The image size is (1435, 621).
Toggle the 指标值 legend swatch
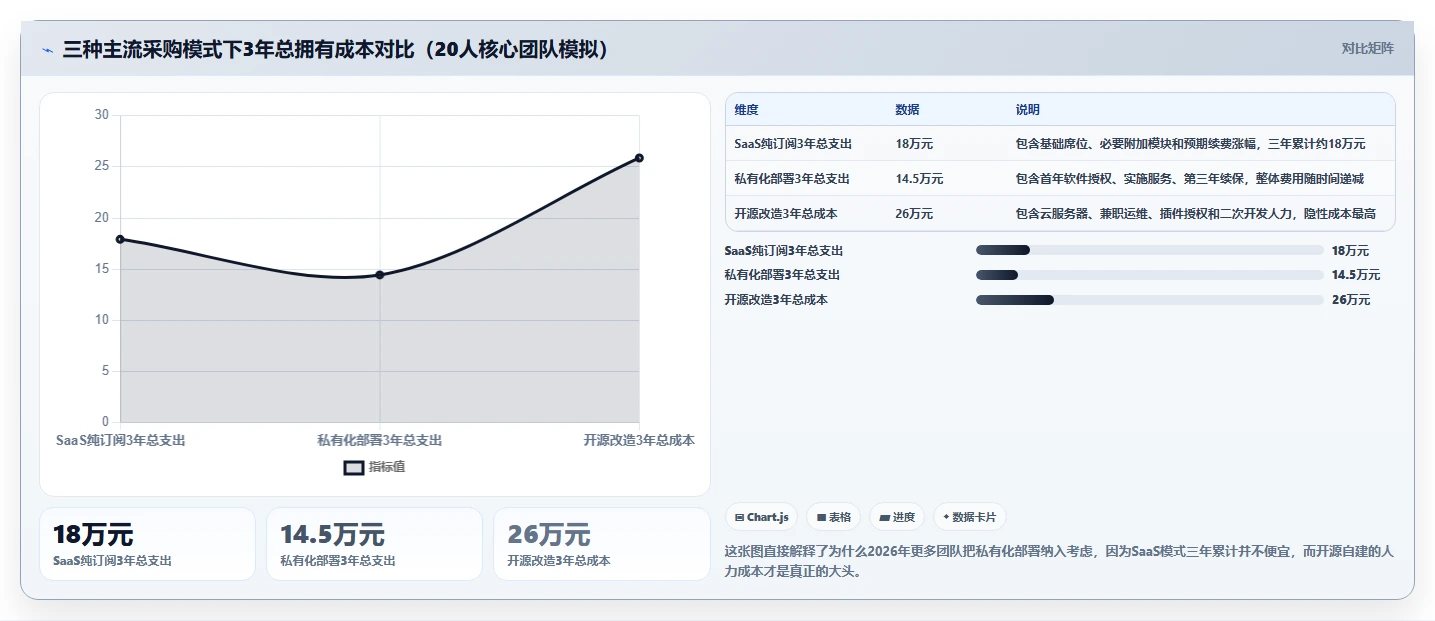pyautogui.click(x=354, y=467)
